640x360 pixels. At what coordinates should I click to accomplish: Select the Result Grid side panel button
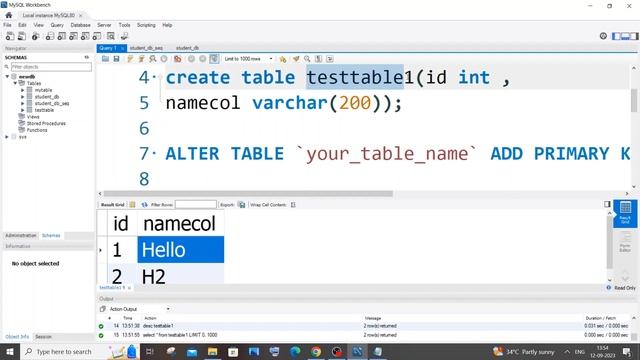625,213
